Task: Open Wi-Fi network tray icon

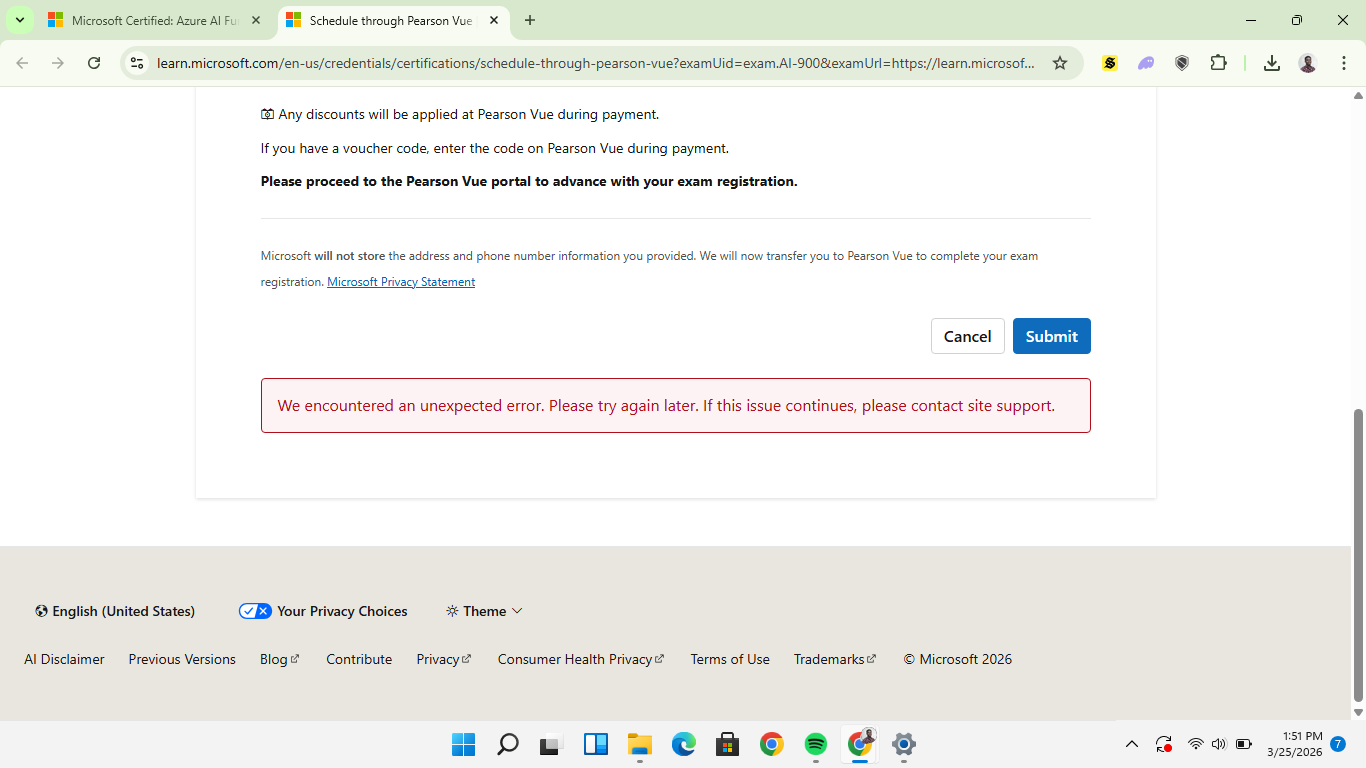Action: 1196,744
